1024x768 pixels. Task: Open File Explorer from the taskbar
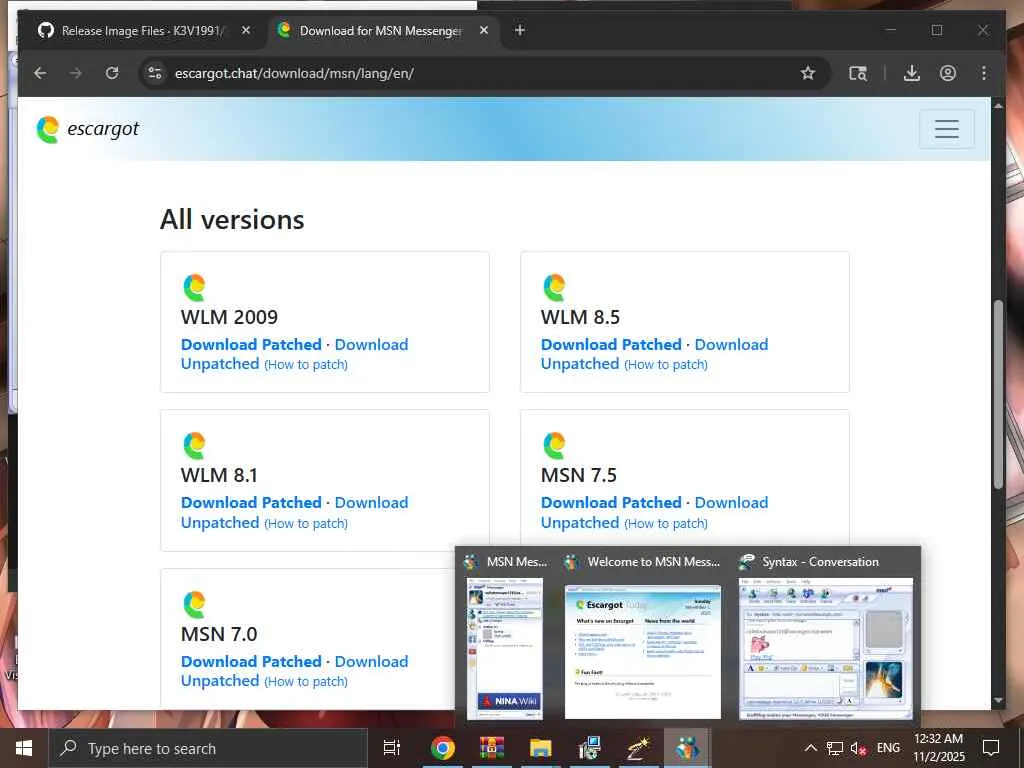coord(541,748)
